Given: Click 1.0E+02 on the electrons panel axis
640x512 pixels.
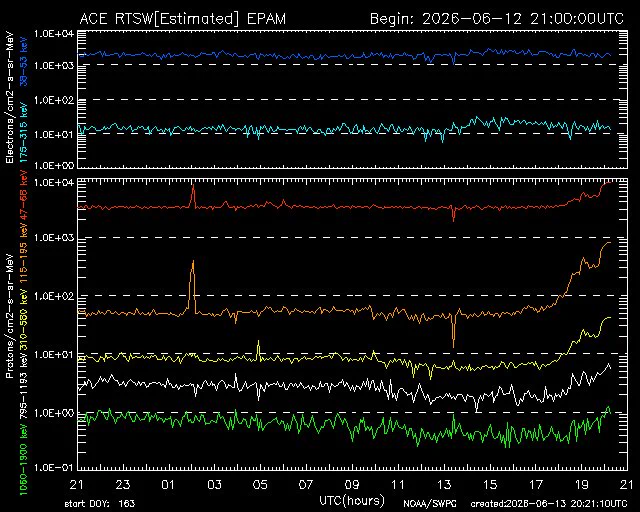Looking at the screenshot, I should (x=54, y=100).
